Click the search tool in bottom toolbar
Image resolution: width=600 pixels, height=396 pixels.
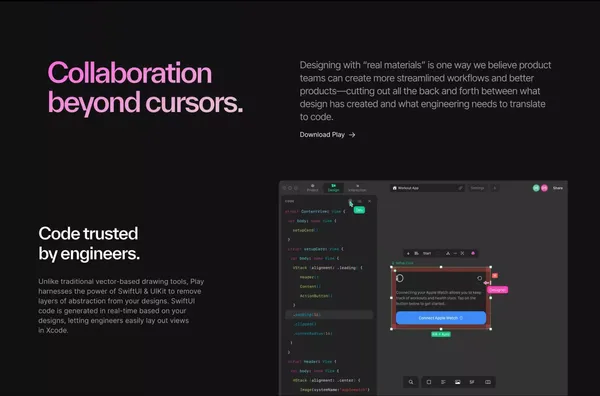(411, 382)
